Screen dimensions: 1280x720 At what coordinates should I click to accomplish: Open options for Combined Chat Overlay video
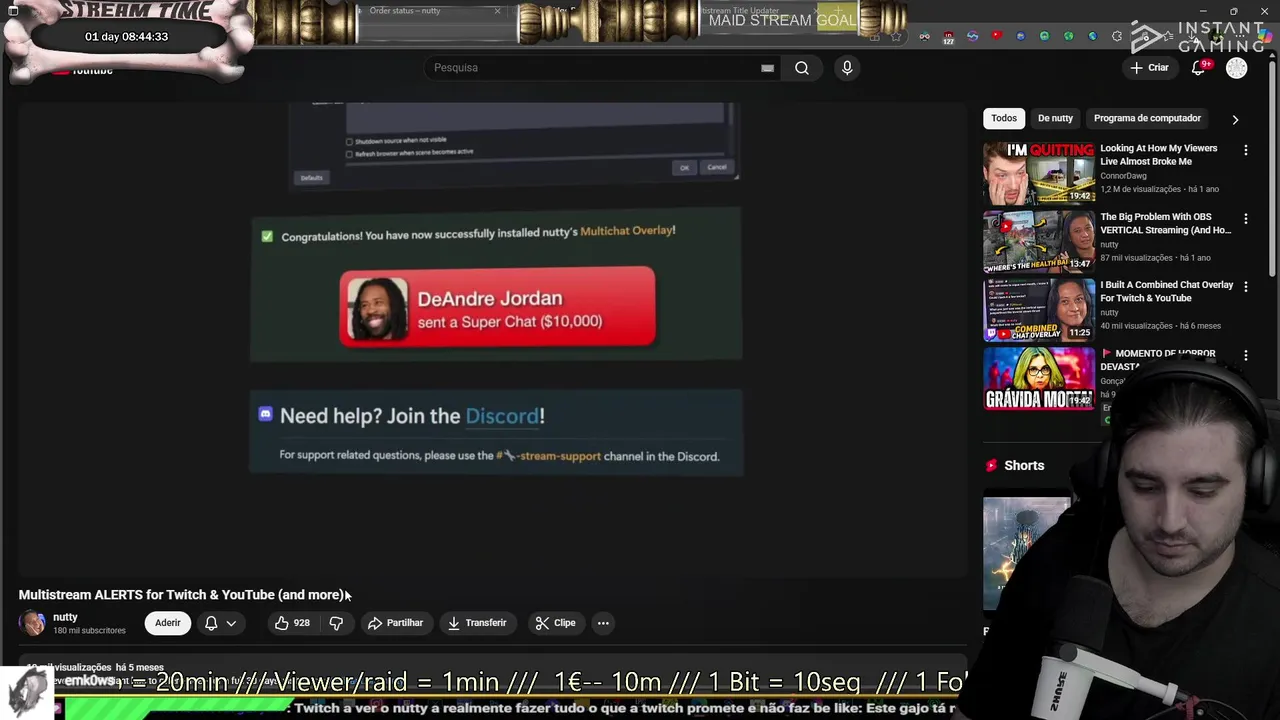click(x=1245, y=286)
